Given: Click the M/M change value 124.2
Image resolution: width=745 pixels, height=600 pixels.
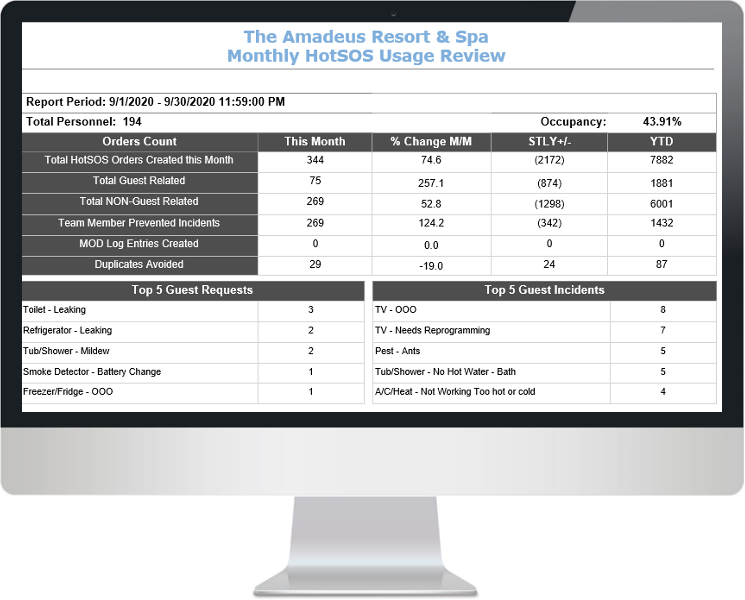Looking at the screenshot, I should point(431,223).
